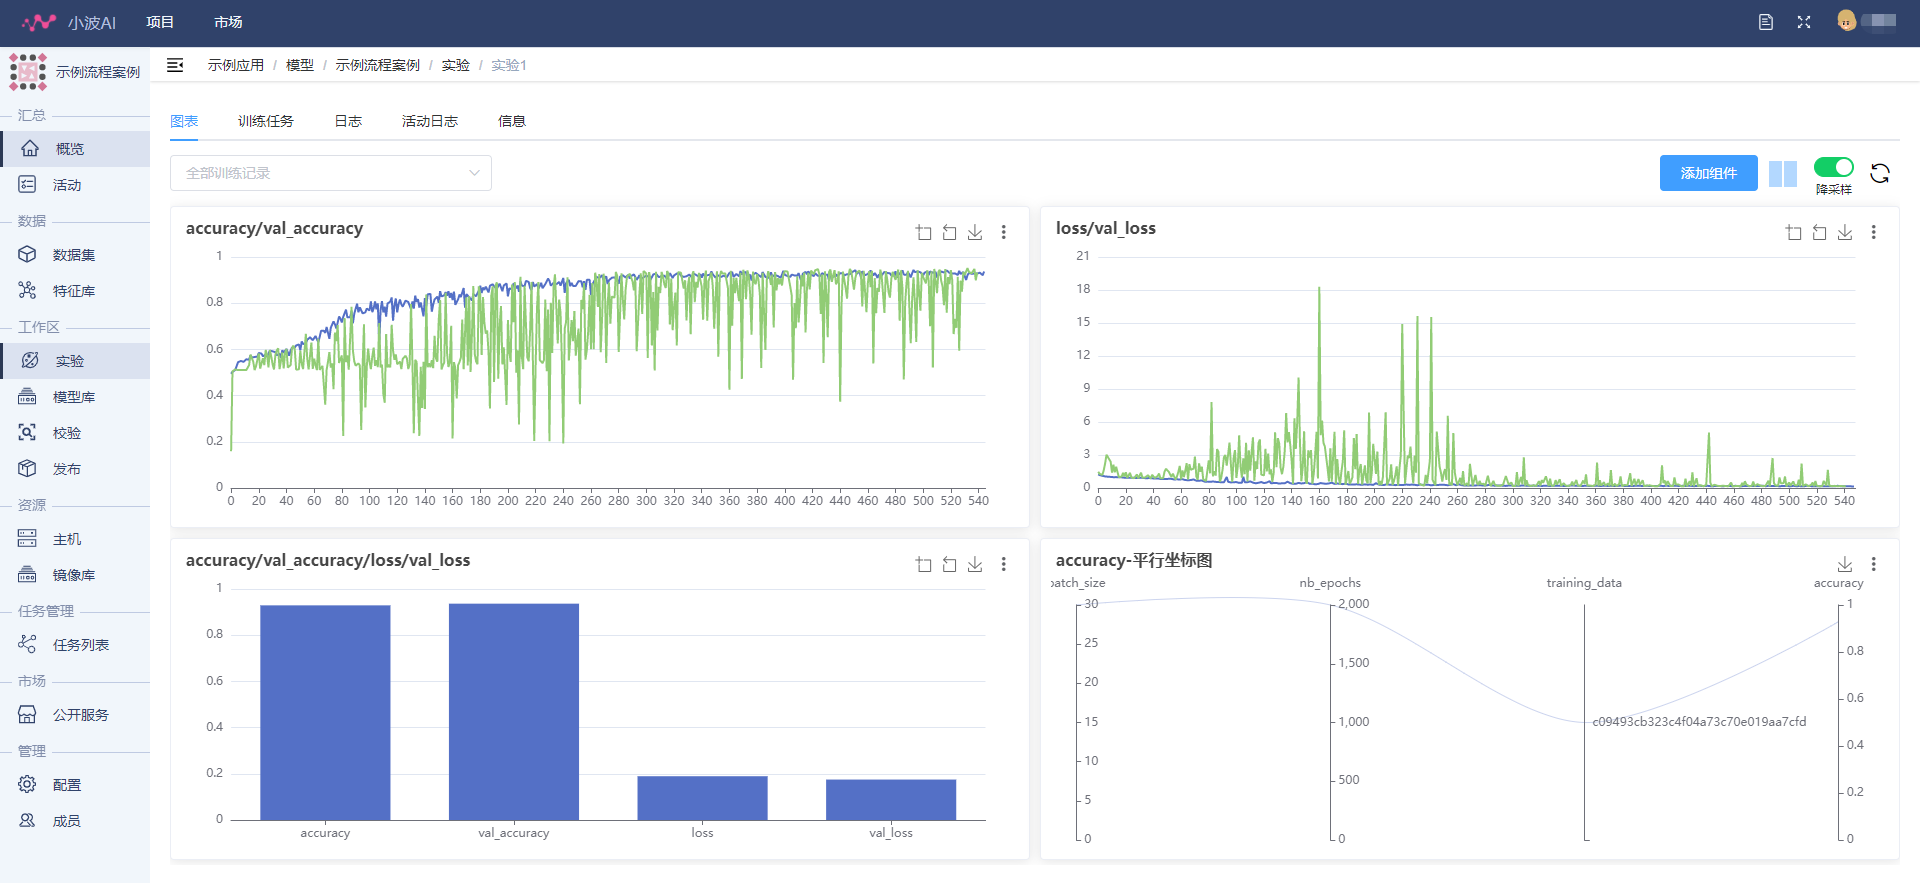Viewport: 1920px width, 883px height.
Task: Open more options on accuracy/val_accuracy chart
Action: tap(1003, 232)
